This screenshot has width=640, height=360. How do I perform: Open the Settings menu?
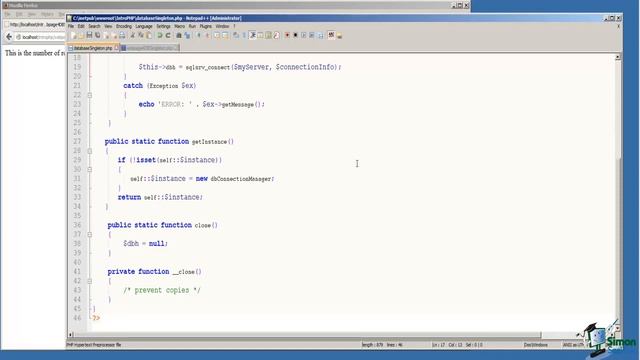click(x=163, y=26)
